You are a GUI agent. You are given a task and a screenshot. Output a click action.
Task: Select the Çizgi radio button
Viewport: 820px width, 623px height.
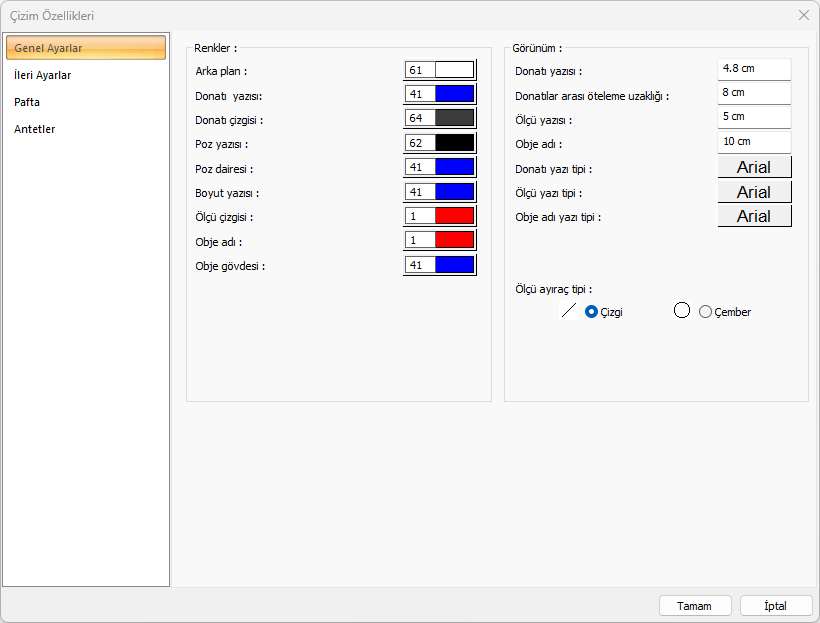pyautogui.click(x=591, y=312)
